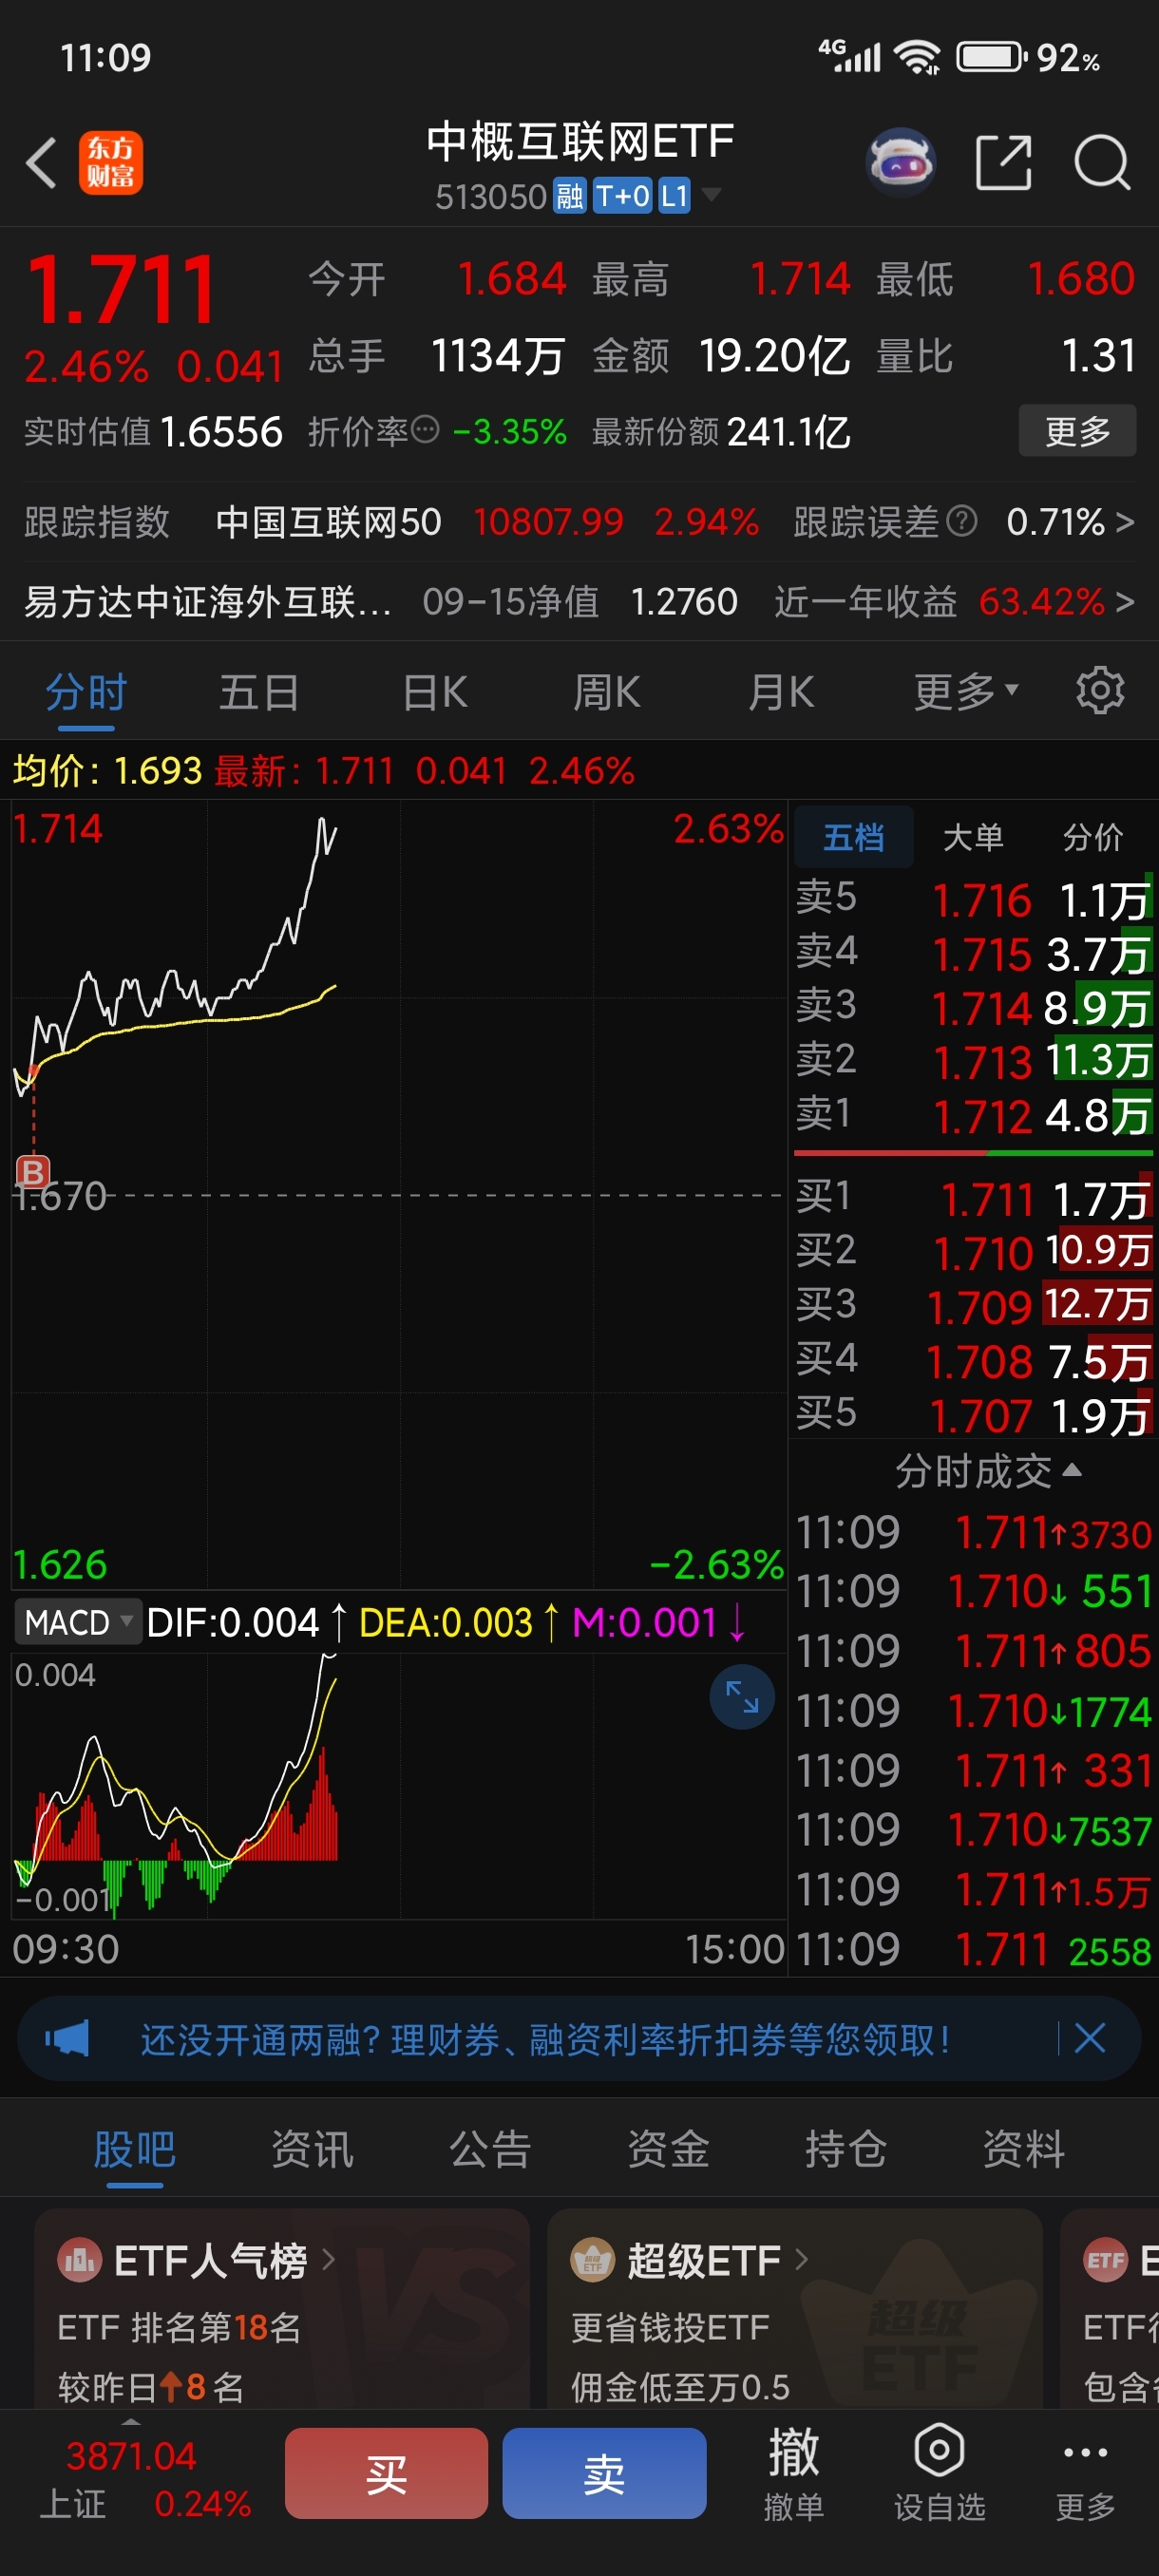The width and height of the screenshot is (1159, 2576).
Task: Tap the L1 level badge
Action: click(675, 196)
